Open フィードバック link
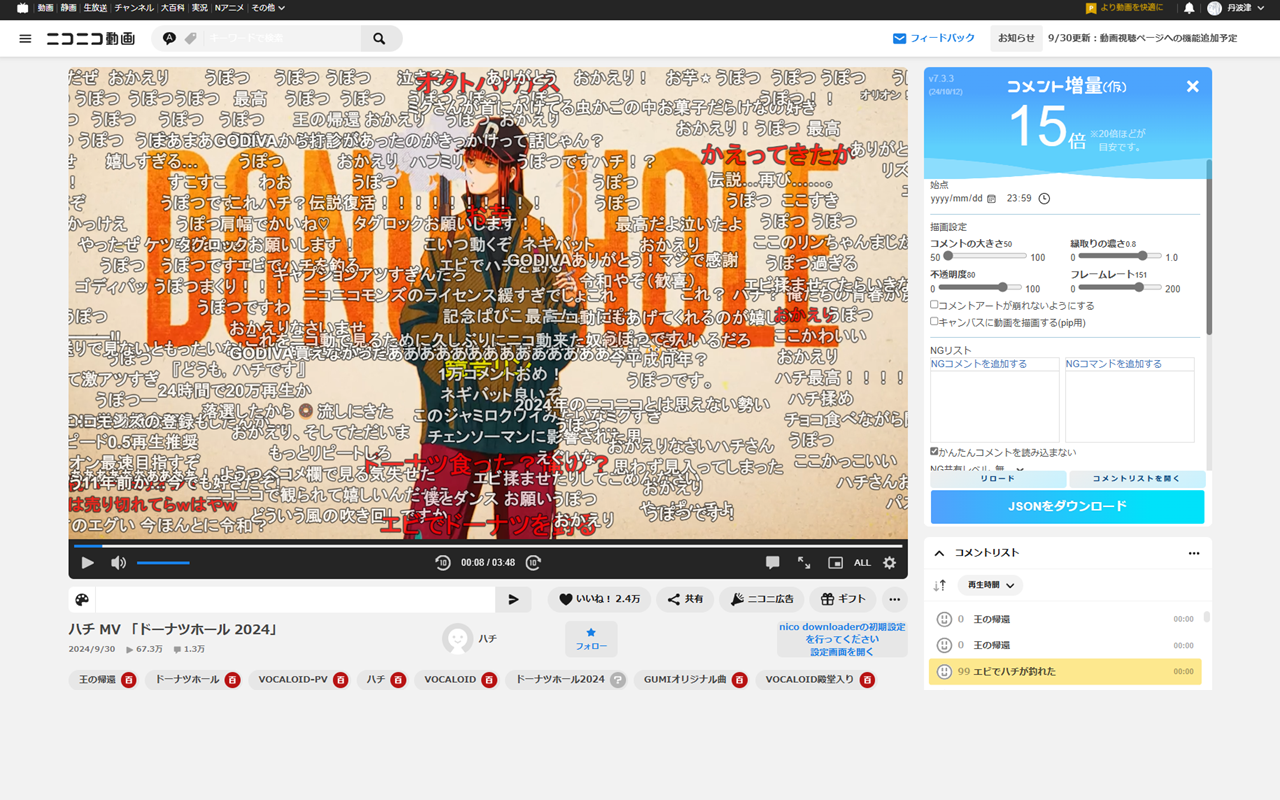 click(x=934, y=38)
